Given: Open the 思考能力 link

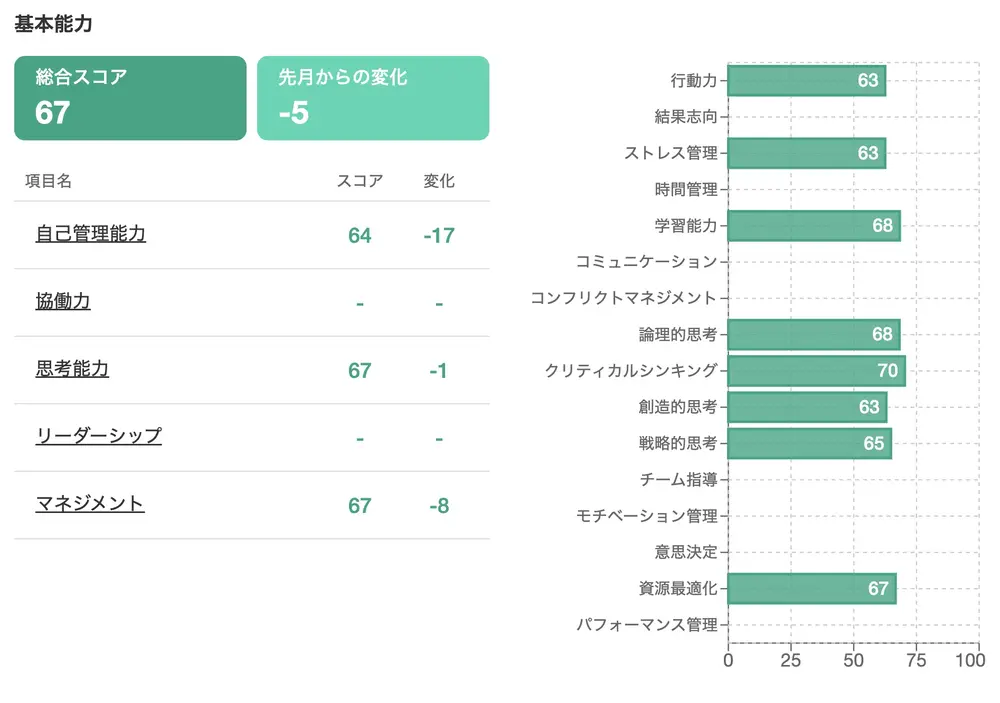Looking at the screenshot, I should [72, 369].
